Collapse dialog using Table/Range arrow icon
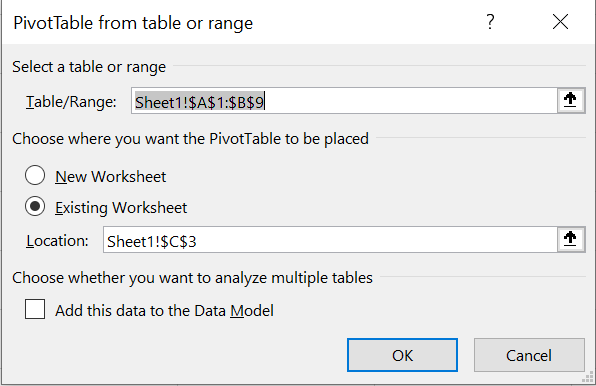596x386 pixels. click(x=570, y=100)
